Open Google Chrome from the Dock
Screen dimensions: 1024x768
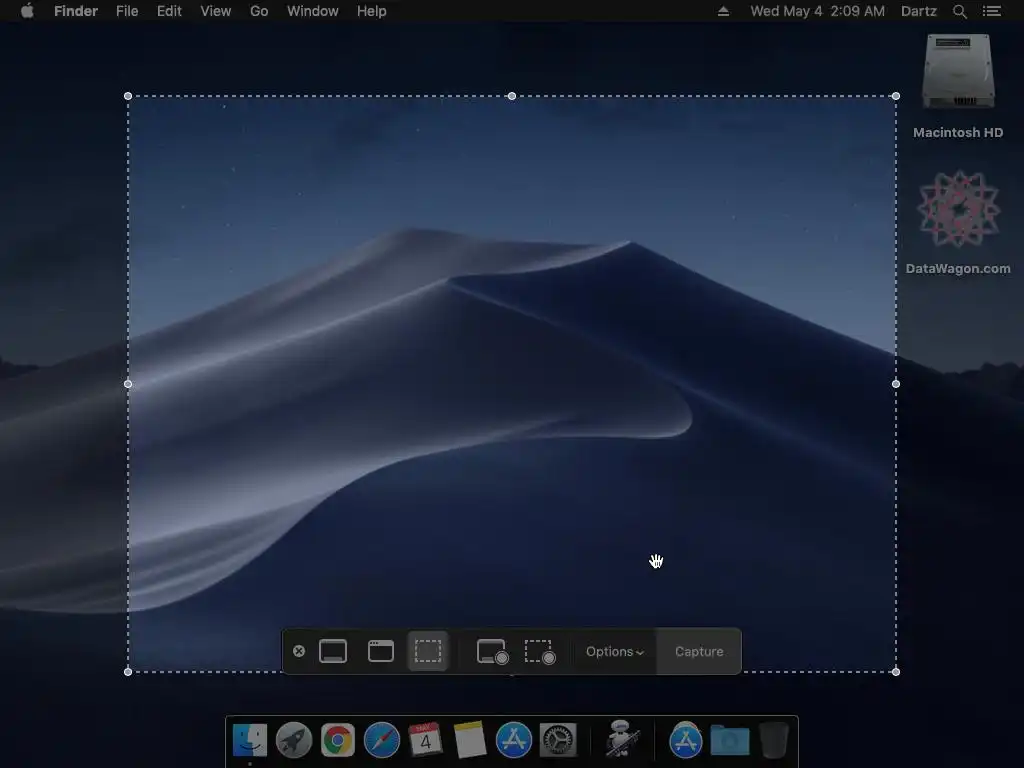(x=338, y=741)
